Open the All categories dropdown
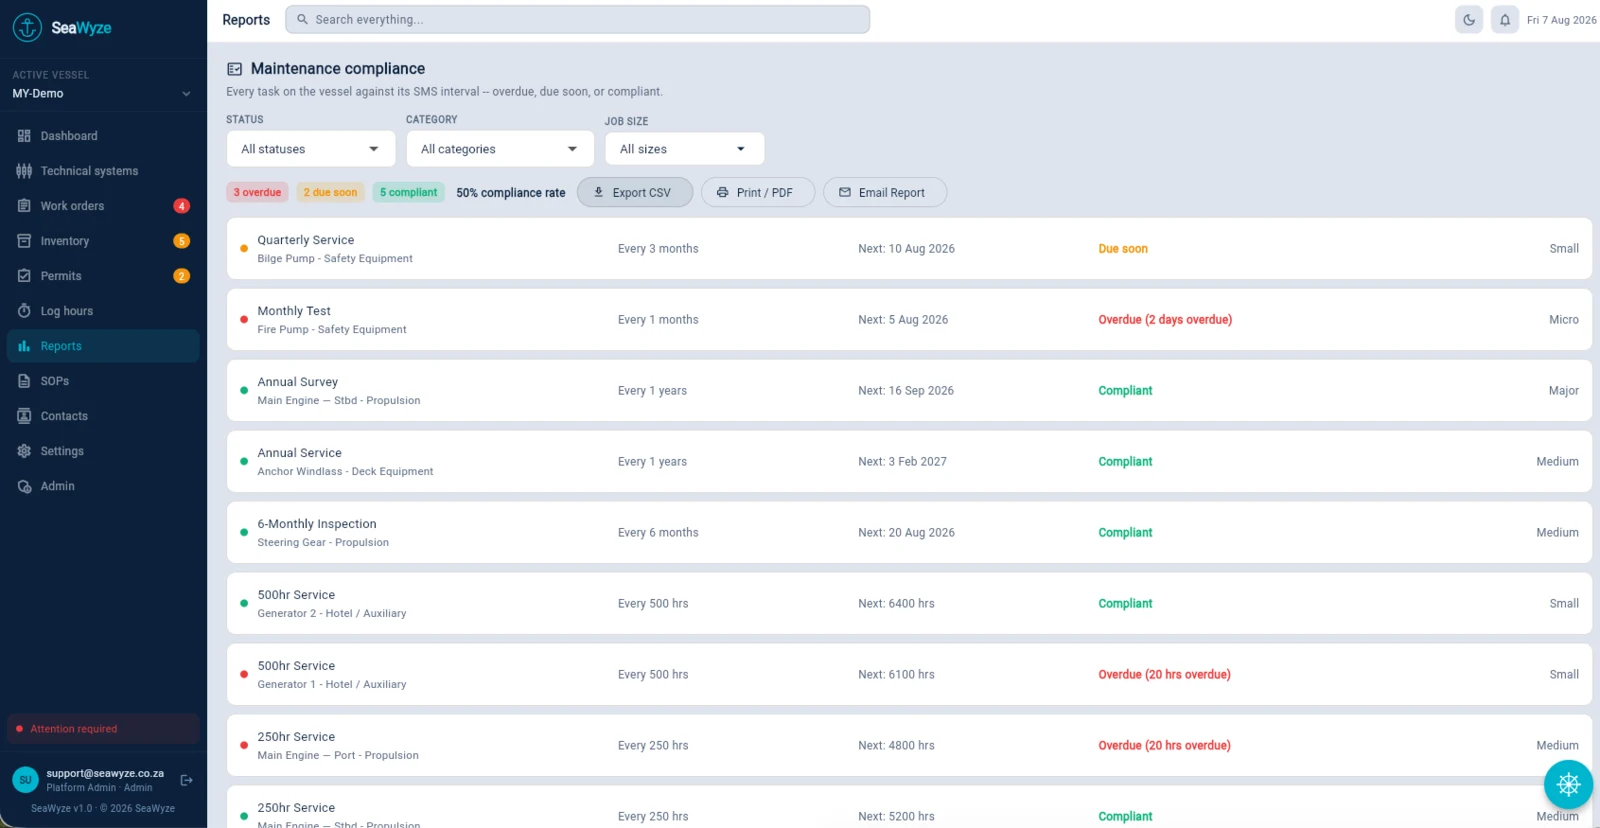Screen dimensions: 1600x828 coord(500,149)
